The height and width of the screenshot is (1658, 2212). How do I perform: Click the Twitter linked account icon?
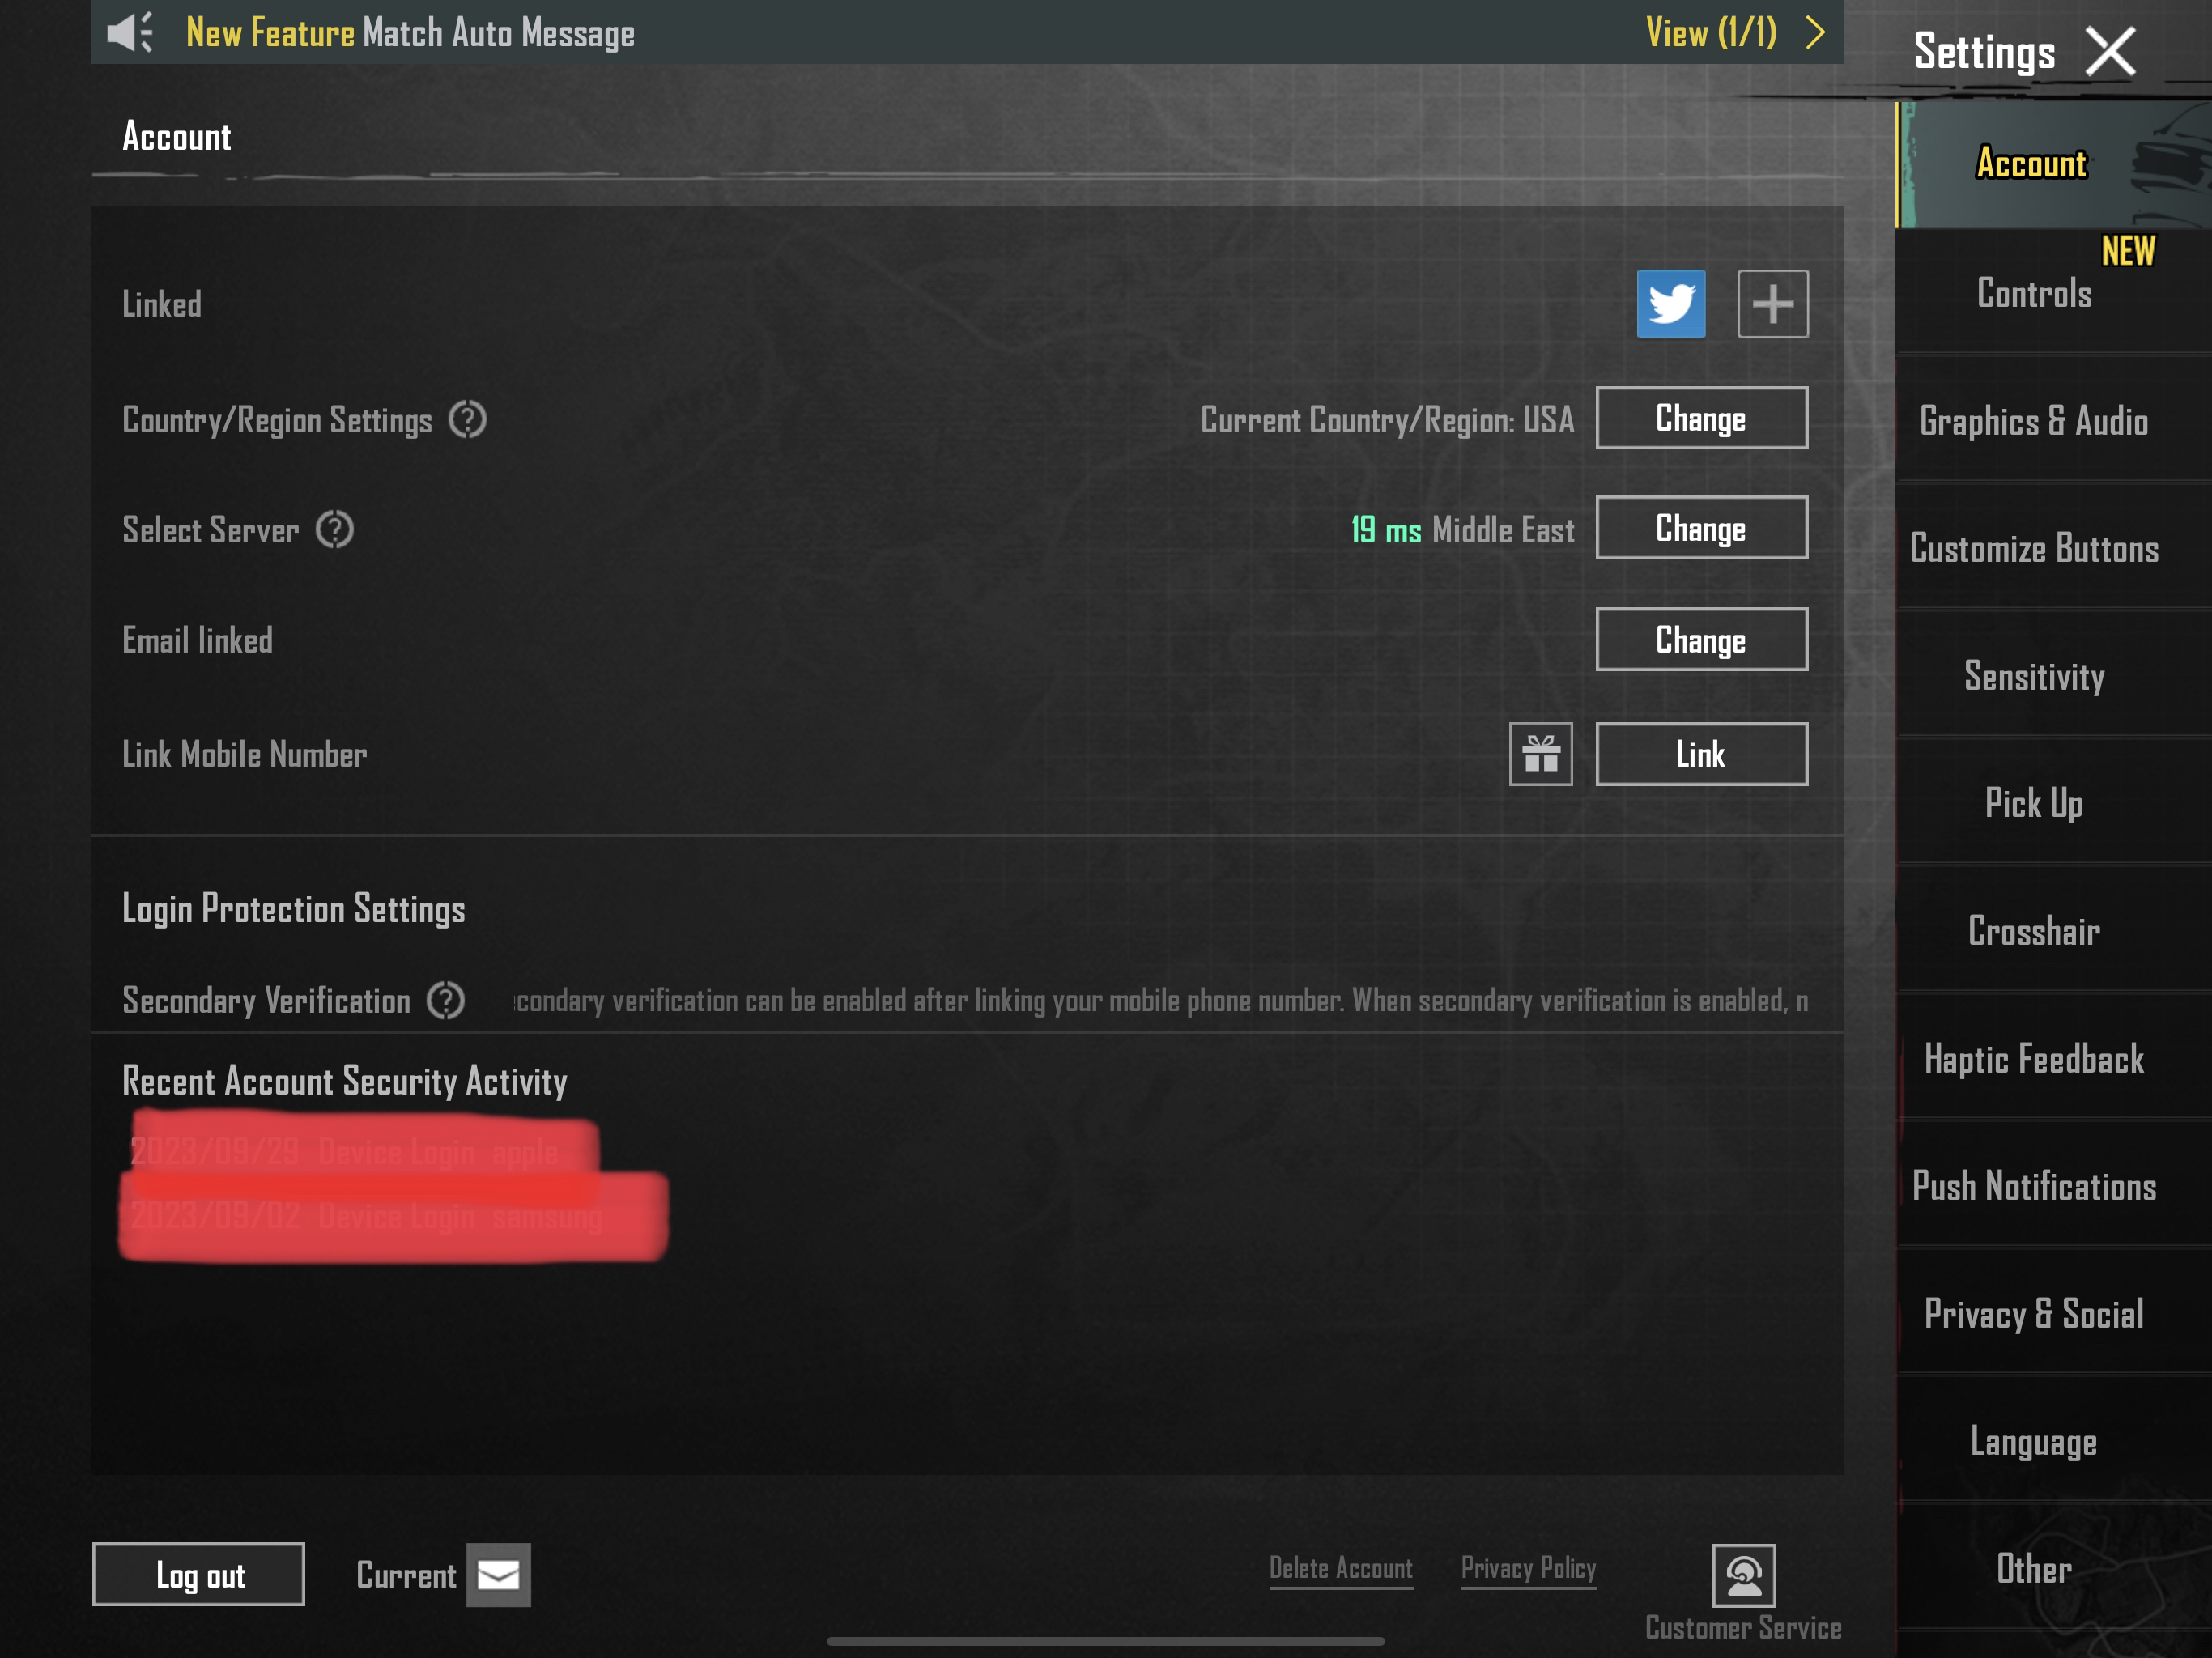pos(1670,304)
